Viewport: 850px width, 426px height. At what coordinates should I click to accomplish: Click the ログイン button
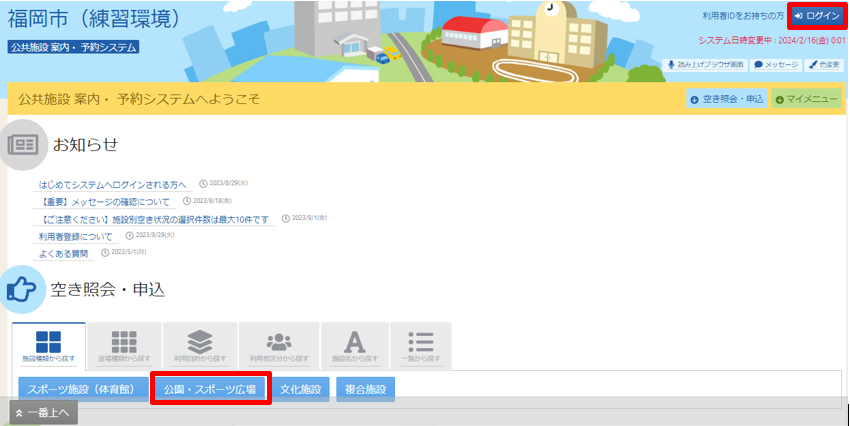pos(817,16)
